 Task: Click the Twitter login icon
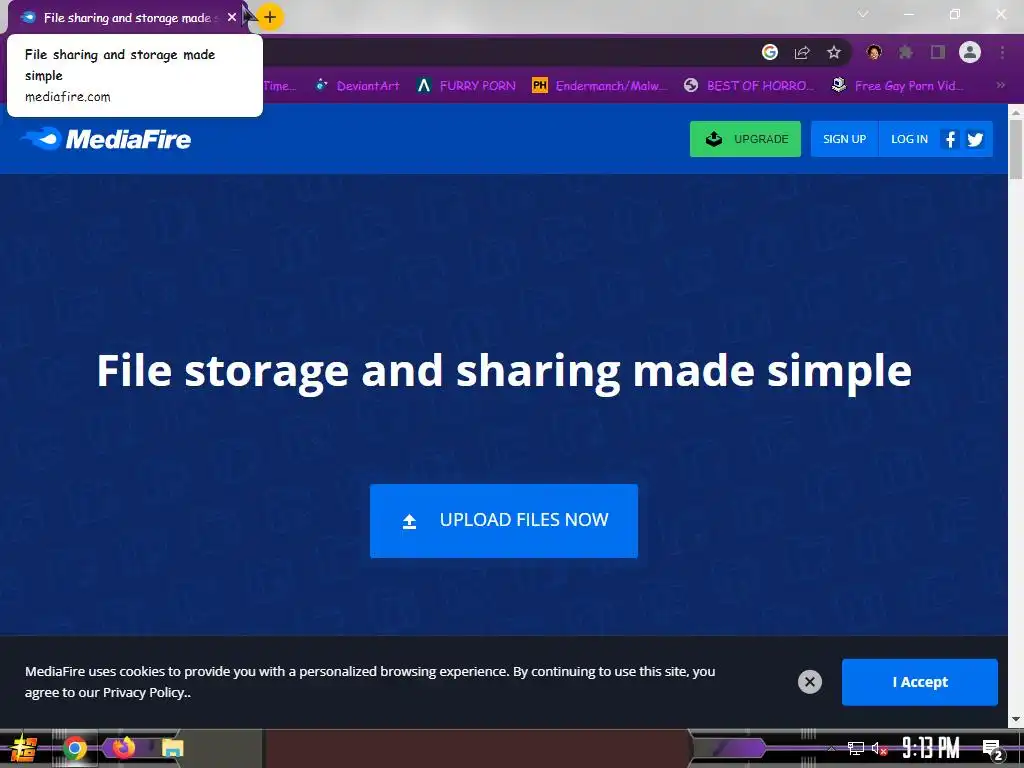[976, 139]
